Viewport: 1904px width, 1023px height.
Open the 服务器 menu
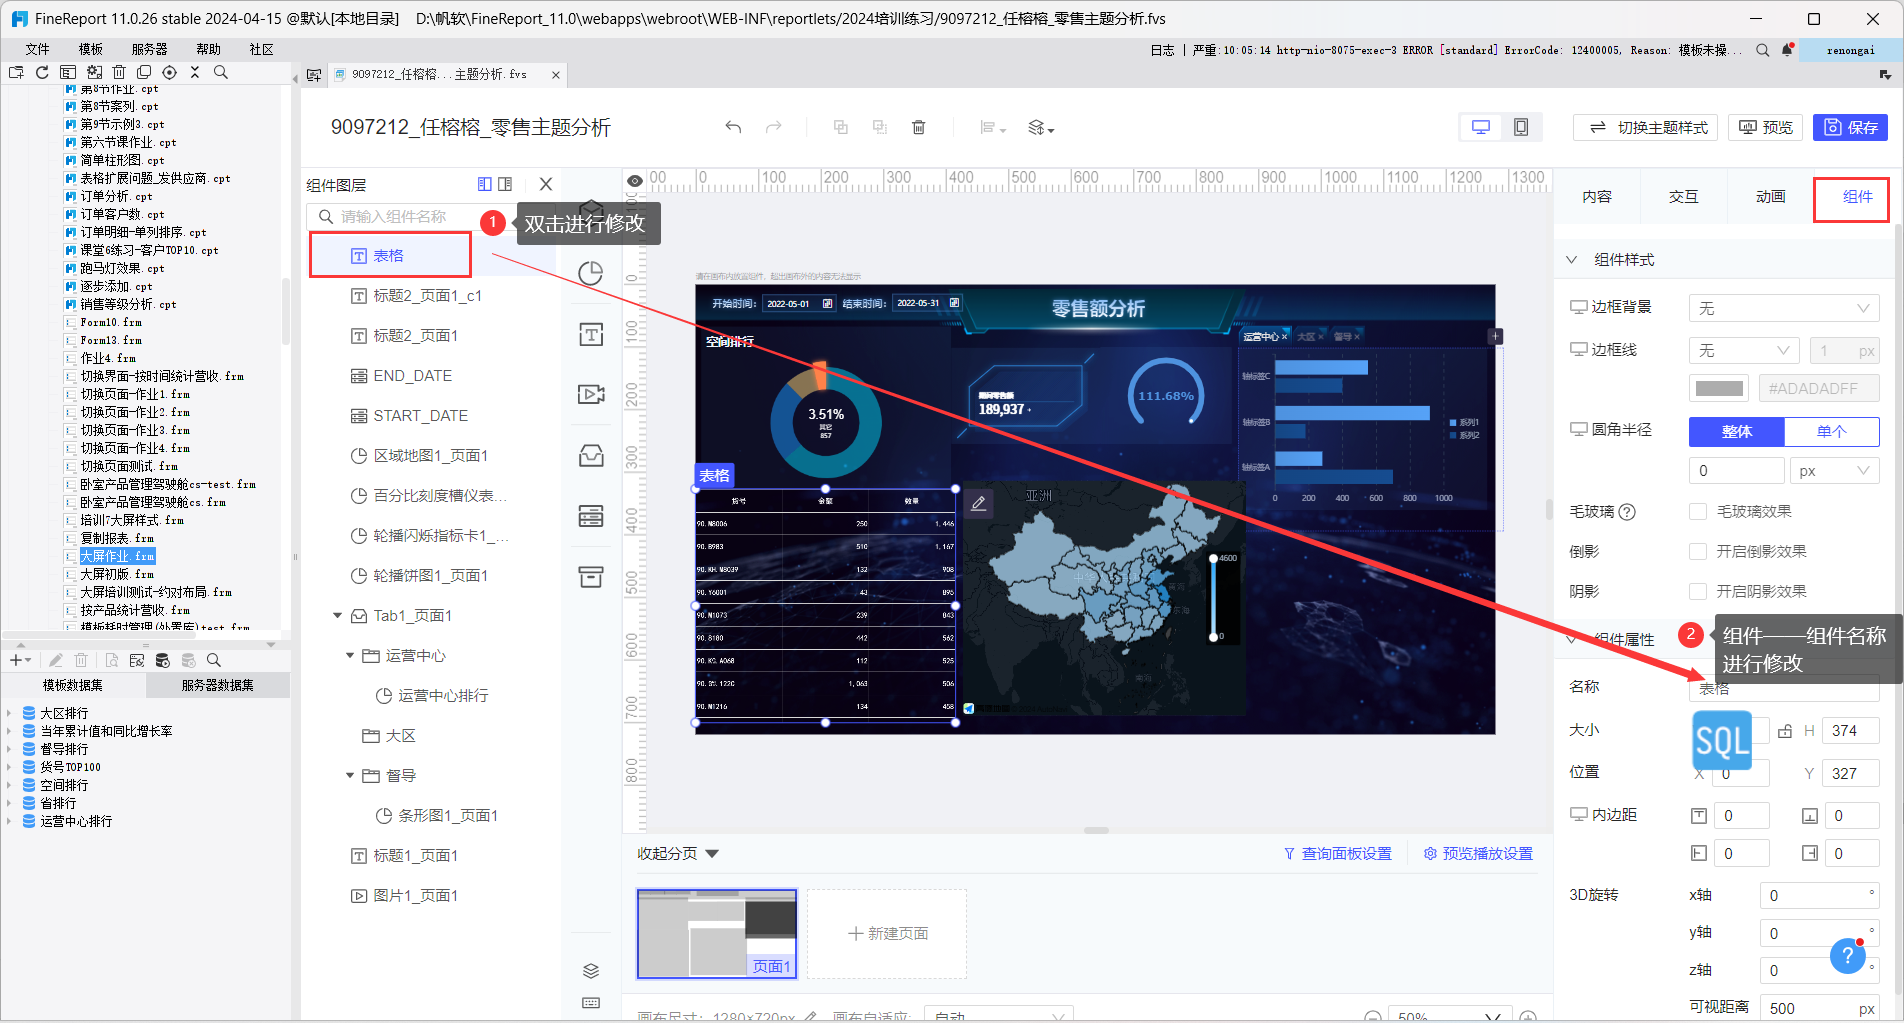pos(150,49)
